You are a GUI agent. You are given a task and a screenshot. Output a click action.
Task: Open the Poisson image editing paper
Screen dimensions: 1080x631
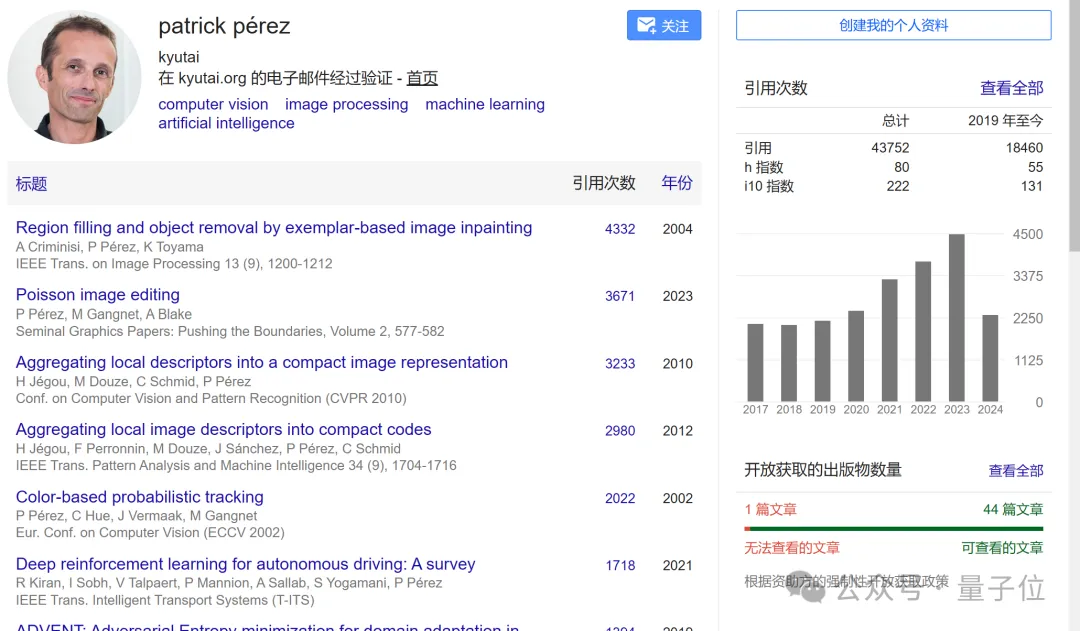98,295
